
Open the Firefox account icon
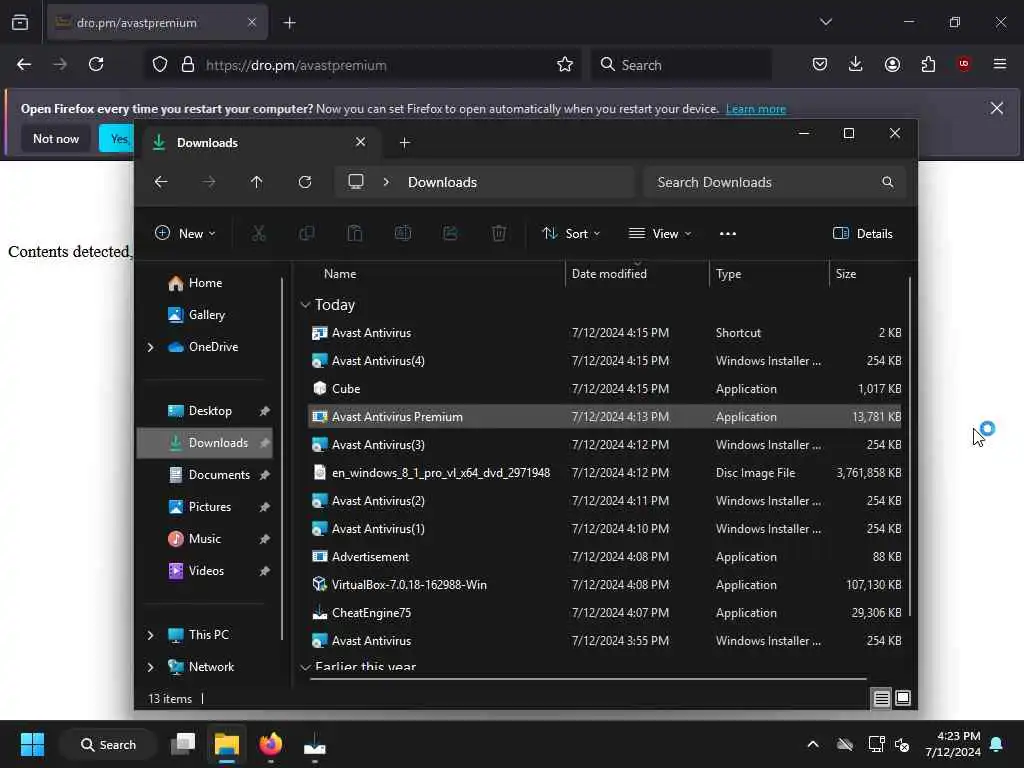tap(892, 64)
